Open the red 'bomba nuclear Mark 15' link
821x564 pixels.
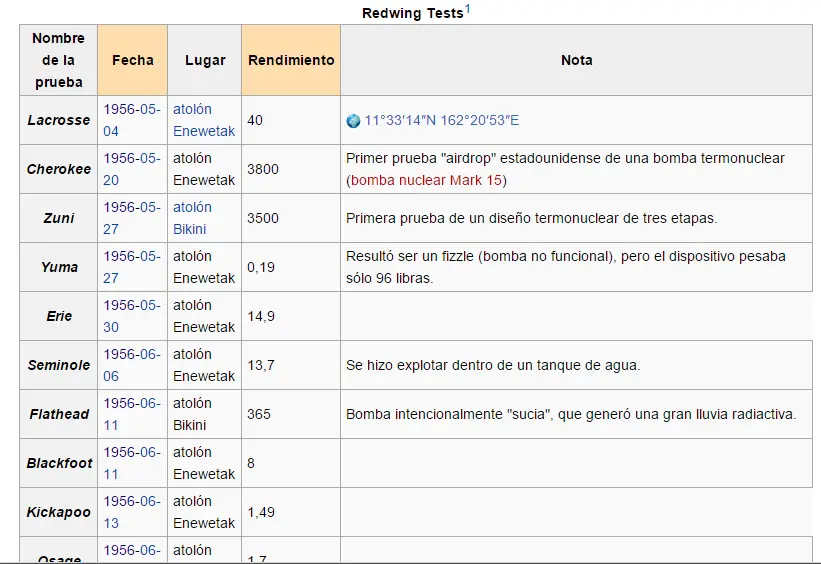426,180
